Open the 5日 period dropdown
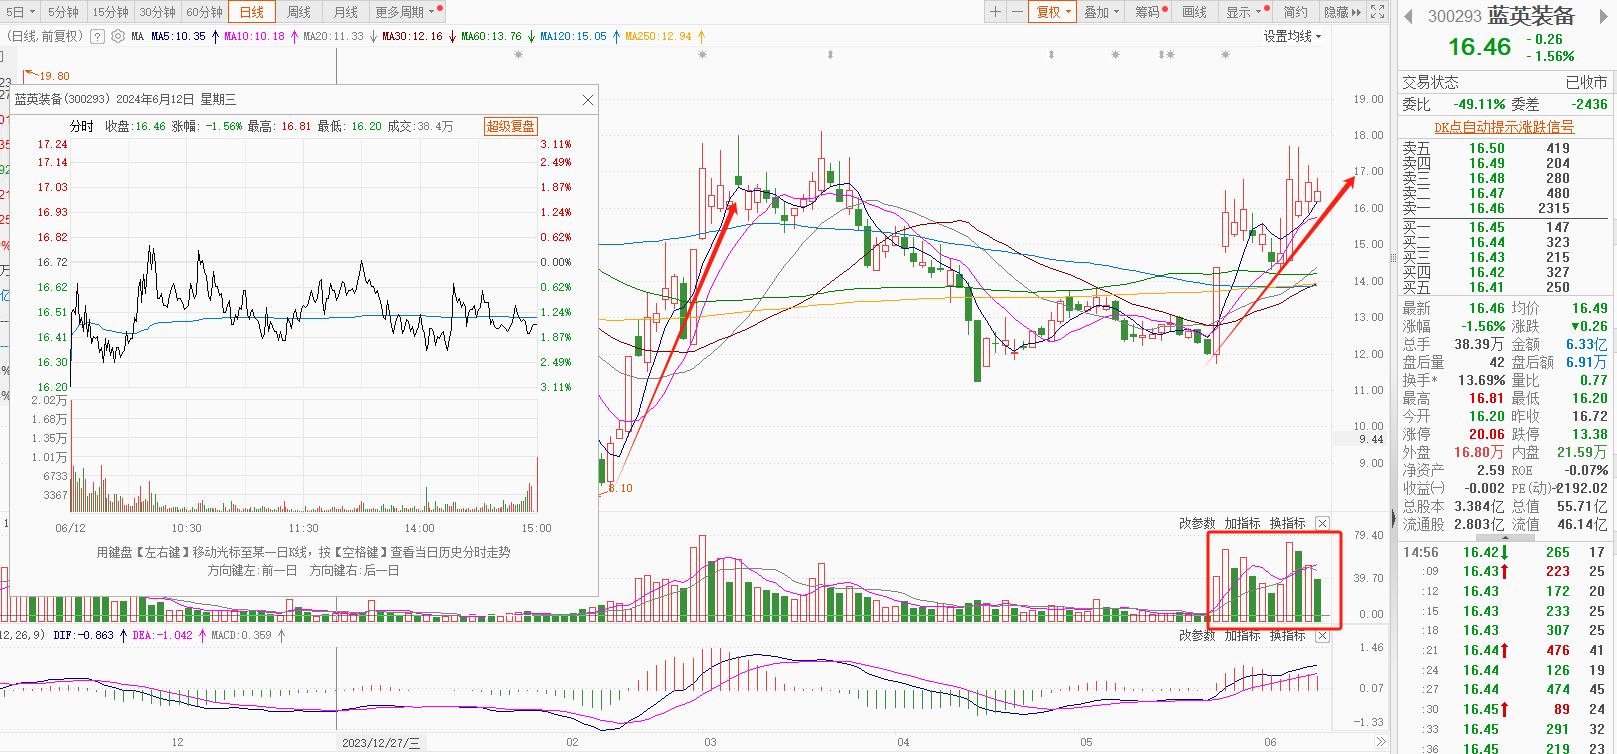The image size is (1617, 754). (x=20, y=12)
